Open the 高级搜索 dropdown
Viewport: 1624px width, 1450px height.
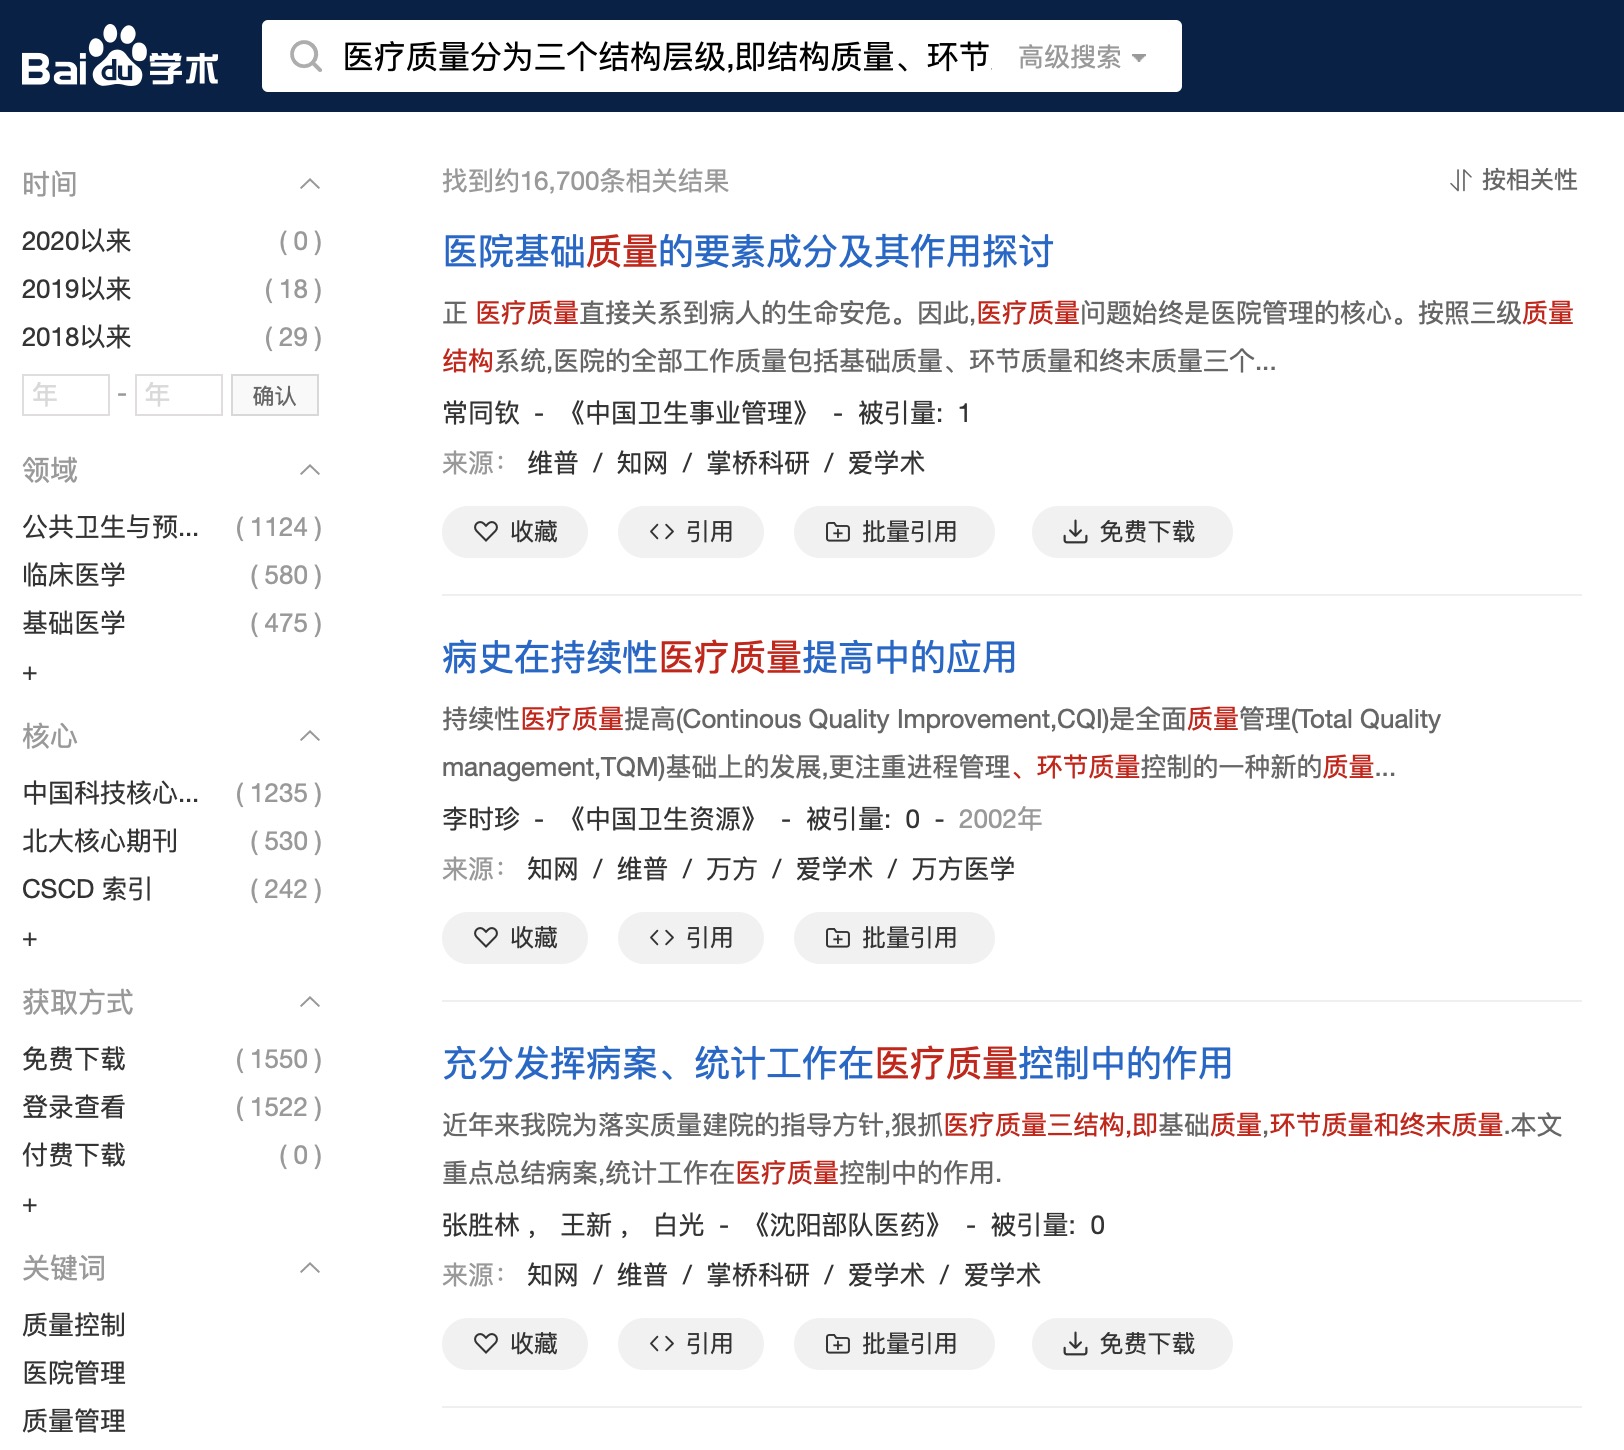[x=1082, y=57]
